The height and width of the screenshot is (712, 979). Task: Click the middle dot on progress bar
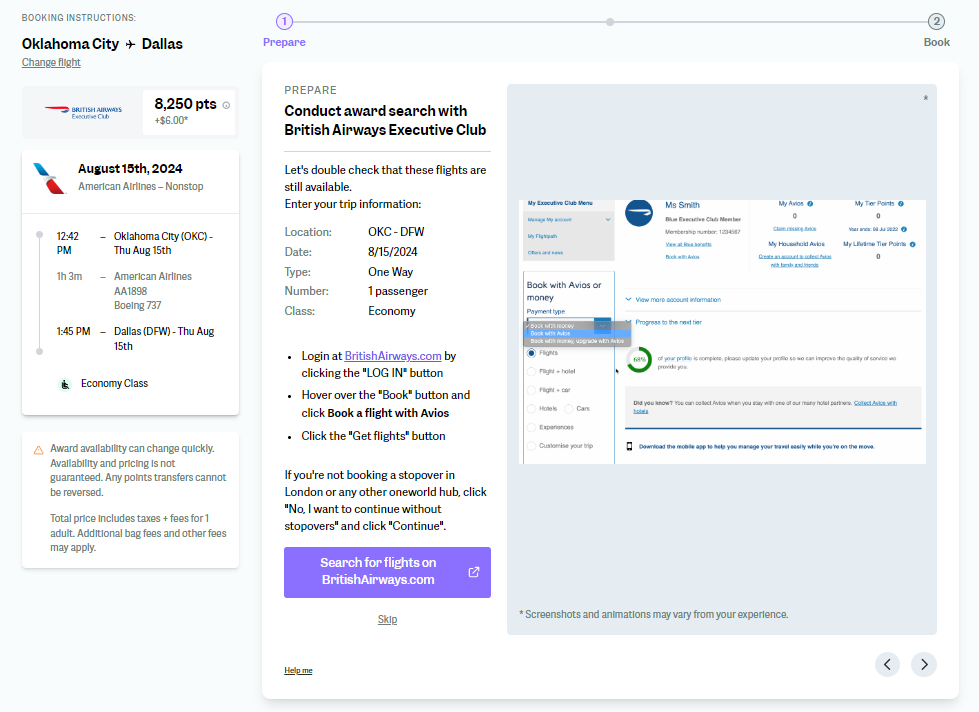pyautogui.click(x=610, y=22)
